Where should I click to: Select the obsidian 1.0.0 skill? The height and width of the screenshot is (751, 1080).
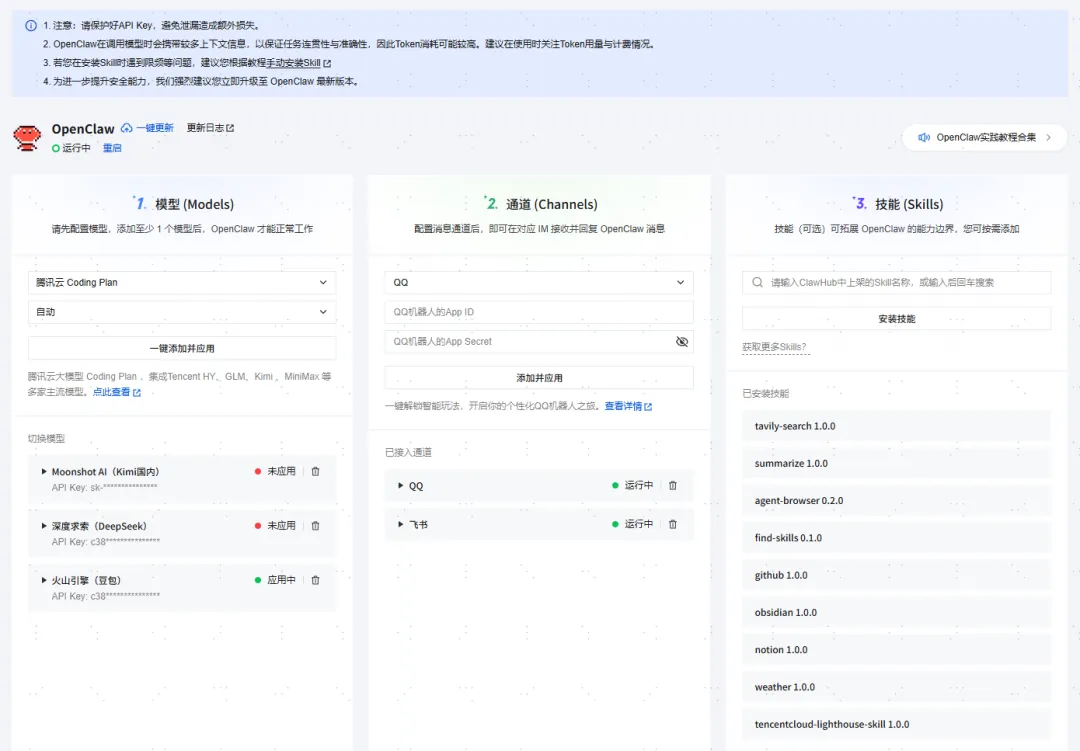point(896,613)
